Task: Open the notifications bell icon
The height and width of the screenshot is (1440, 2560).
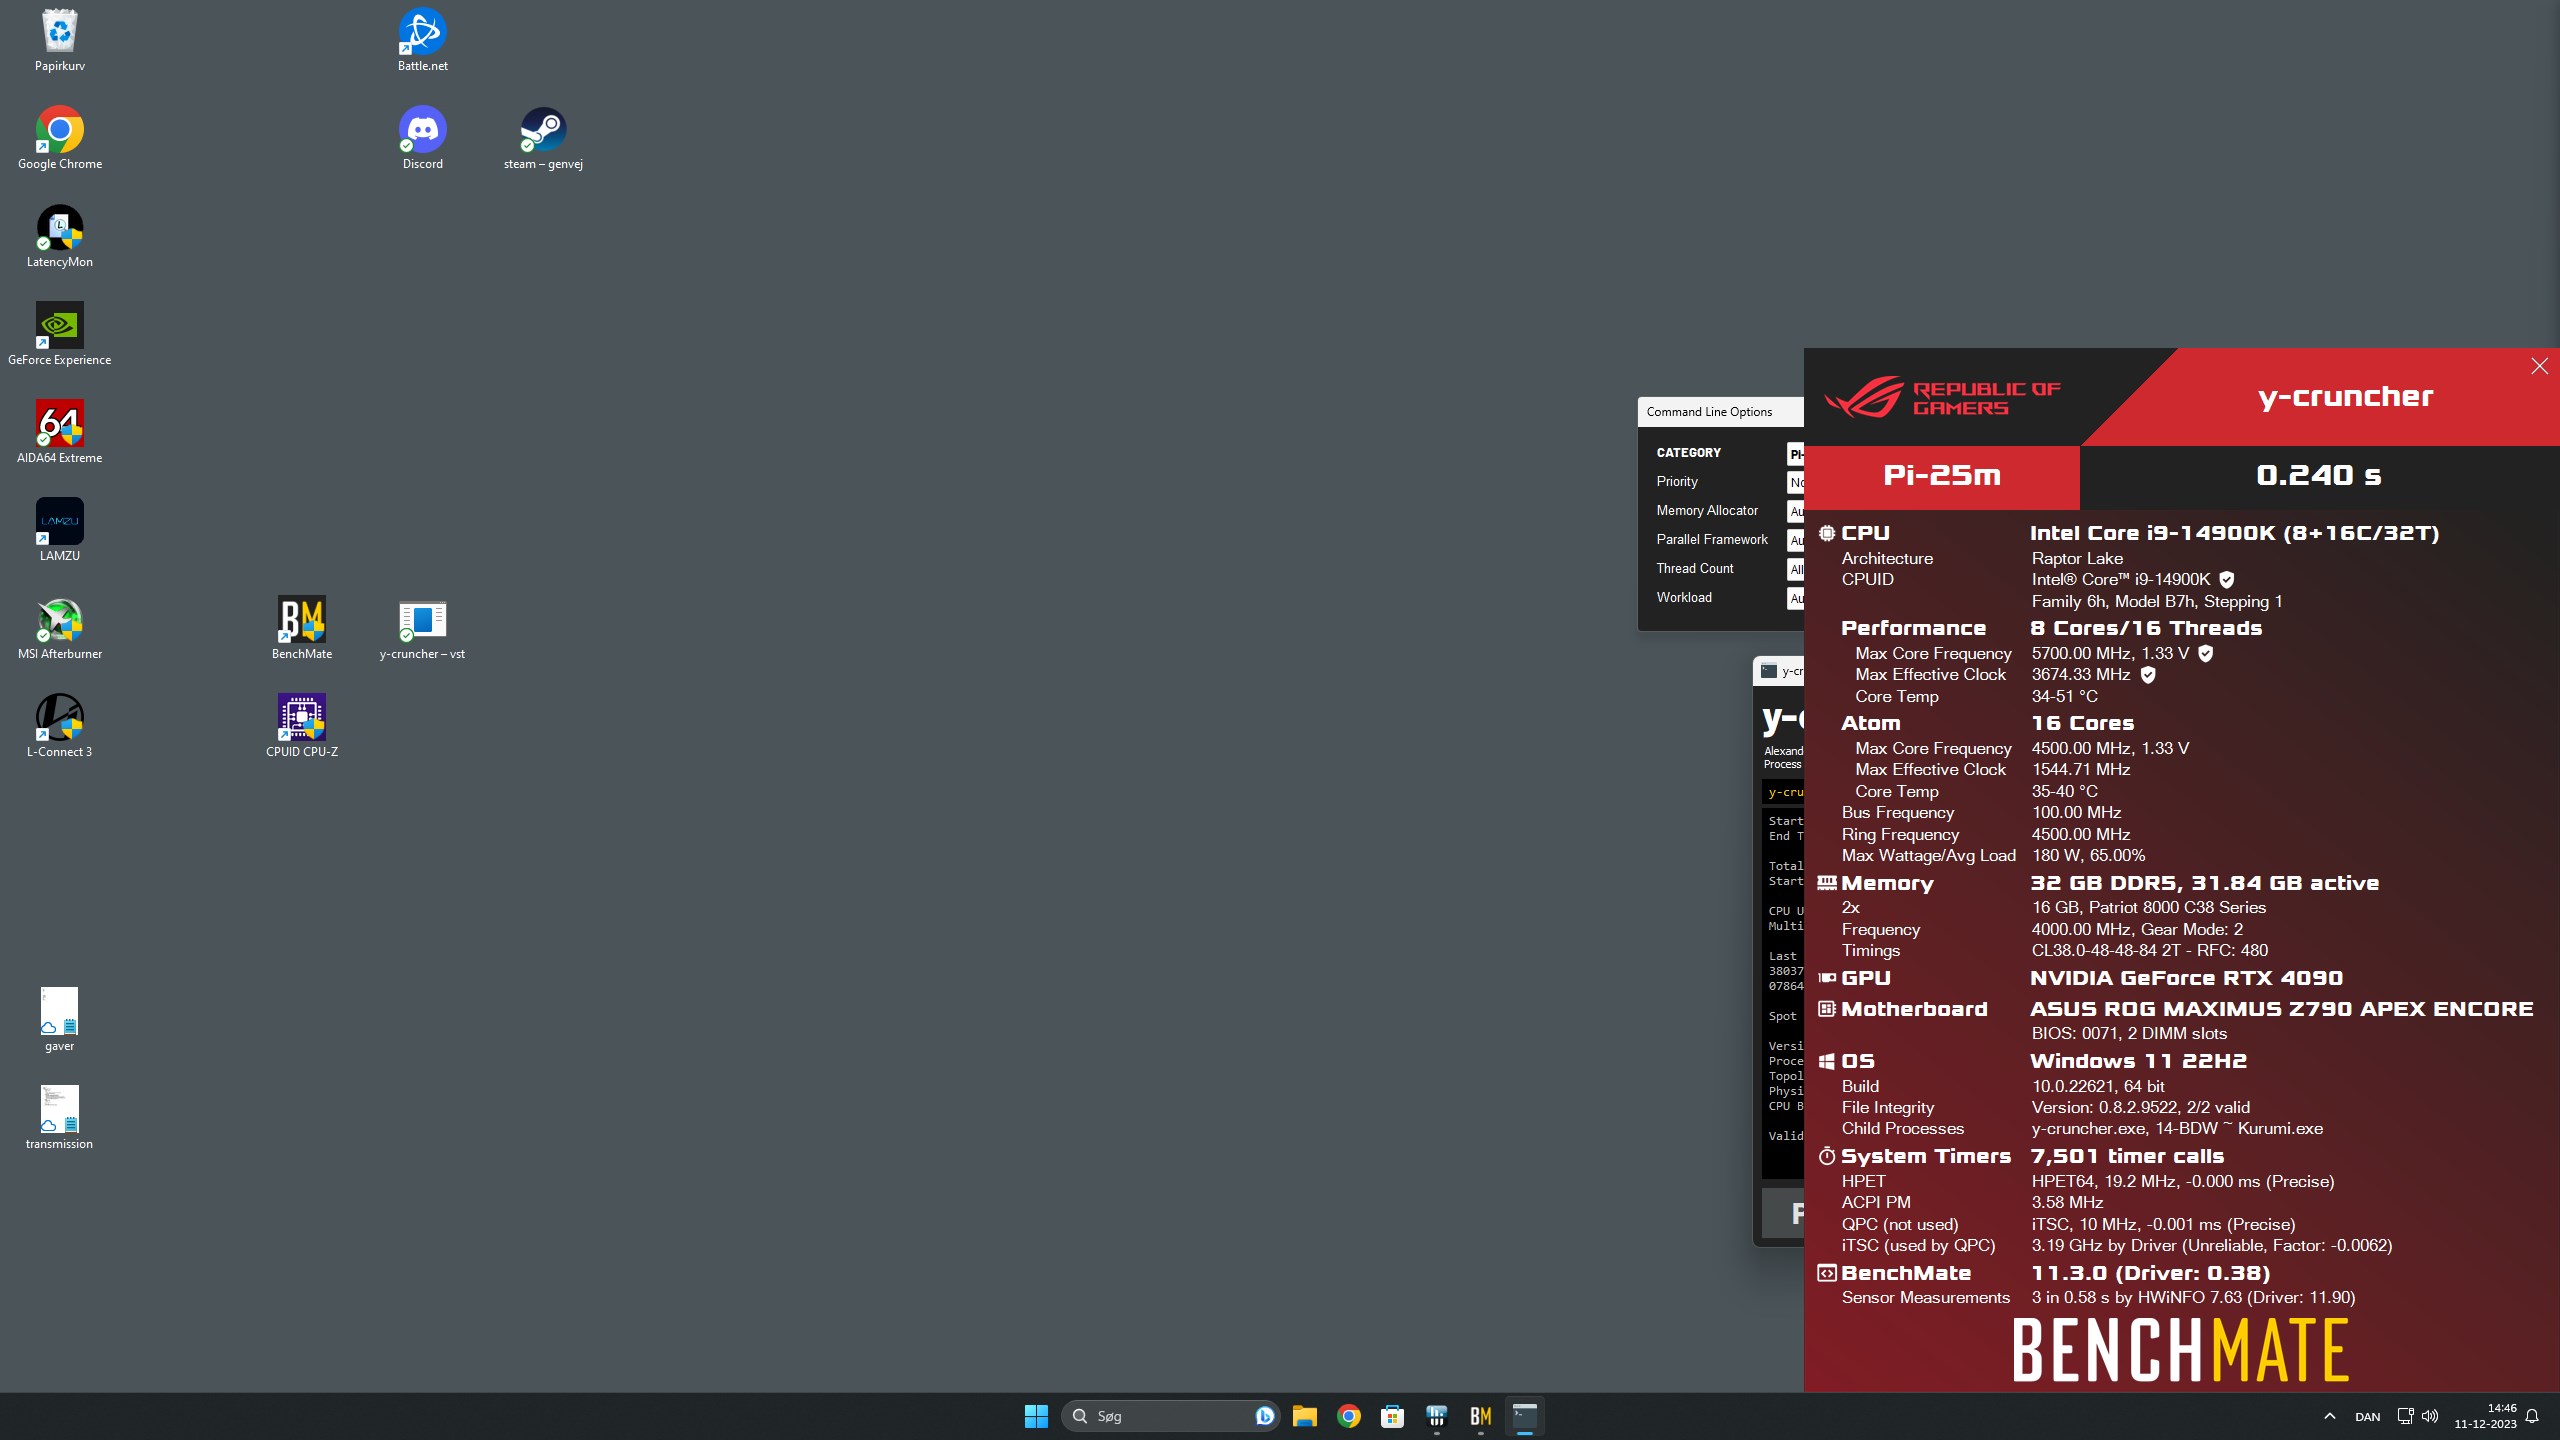Action: pos(2532,1416)
